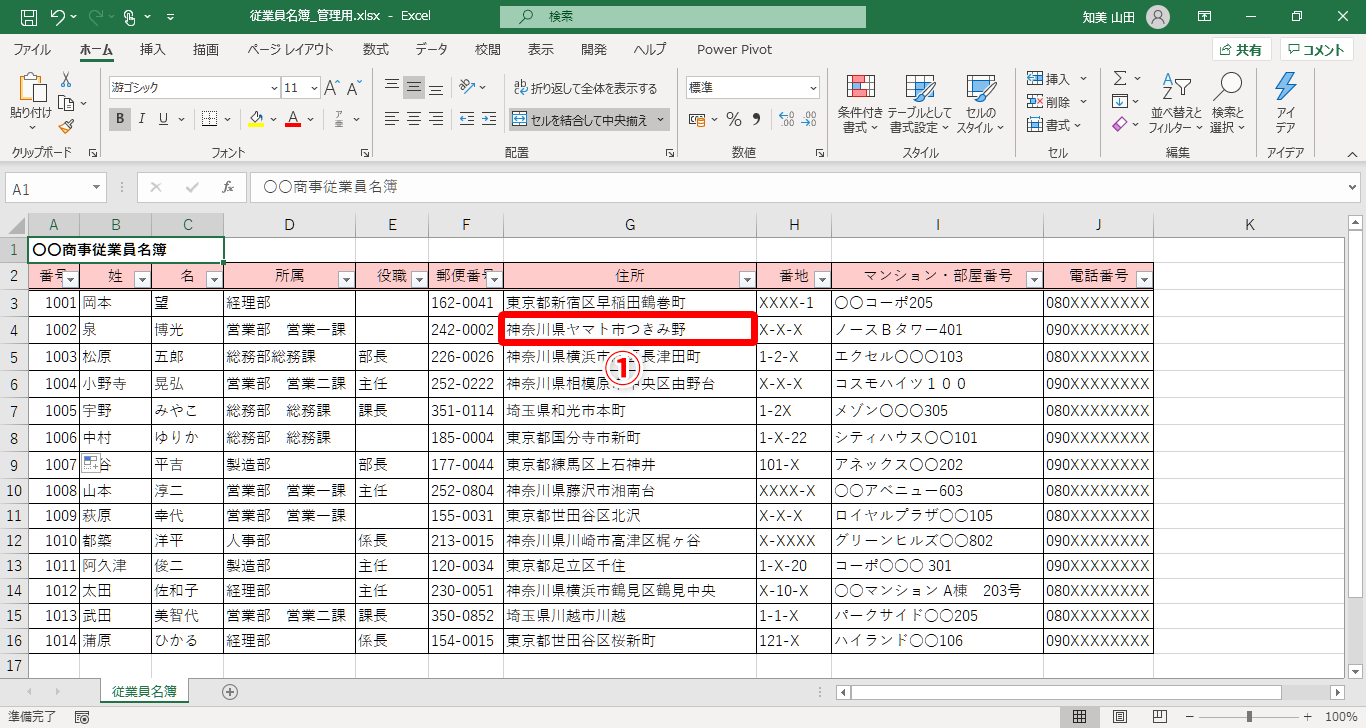Switch to Page Layout view in the status bar
The height and width of the screenshot is (728, 1366).
[1119, 717]
